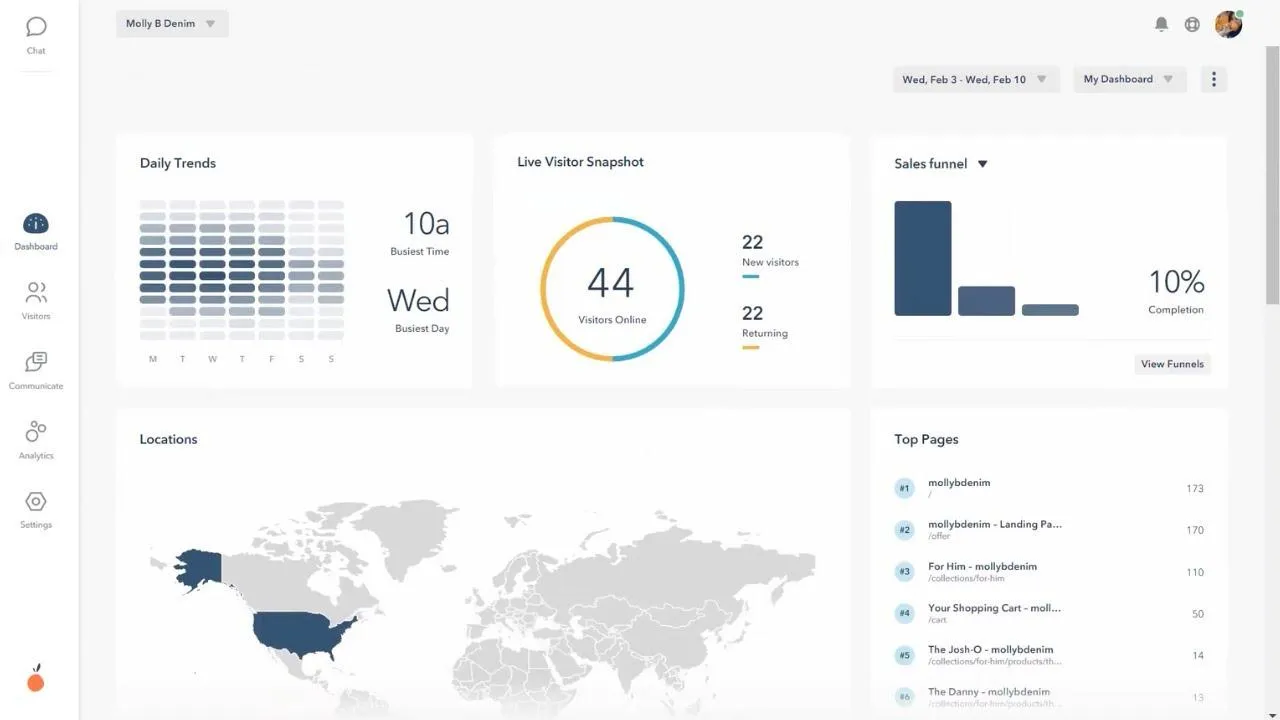The height and width of the screenshot is (720, 1280).
Task: Expand the Molly B Denim store dropdown
Action: coord(172,24)
